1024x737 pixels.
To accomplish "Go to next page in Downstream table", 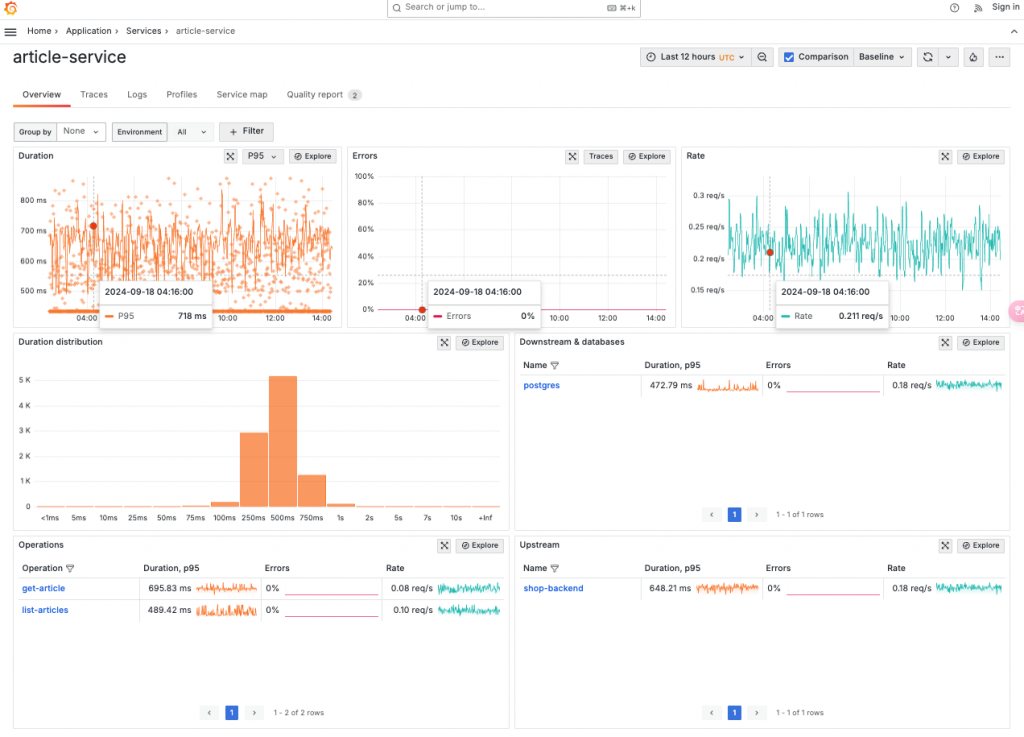I will [x=756, y=515].
